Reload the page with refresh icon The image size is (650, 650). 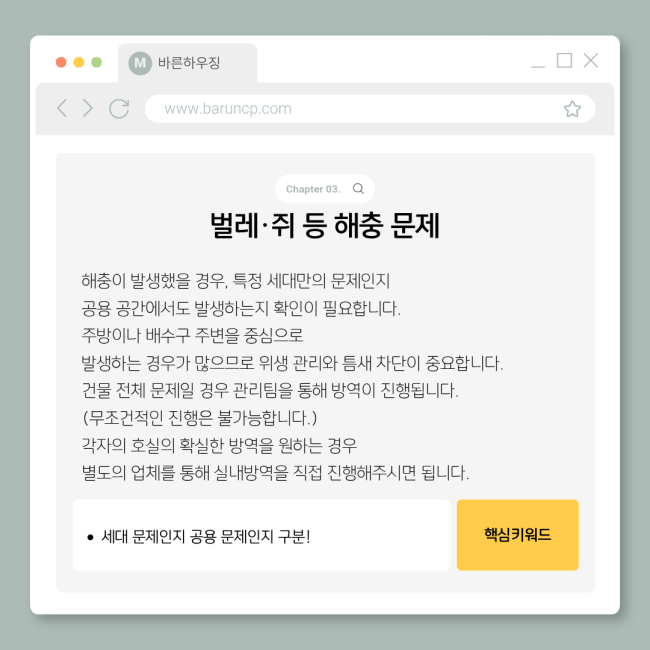pos(119,109)
